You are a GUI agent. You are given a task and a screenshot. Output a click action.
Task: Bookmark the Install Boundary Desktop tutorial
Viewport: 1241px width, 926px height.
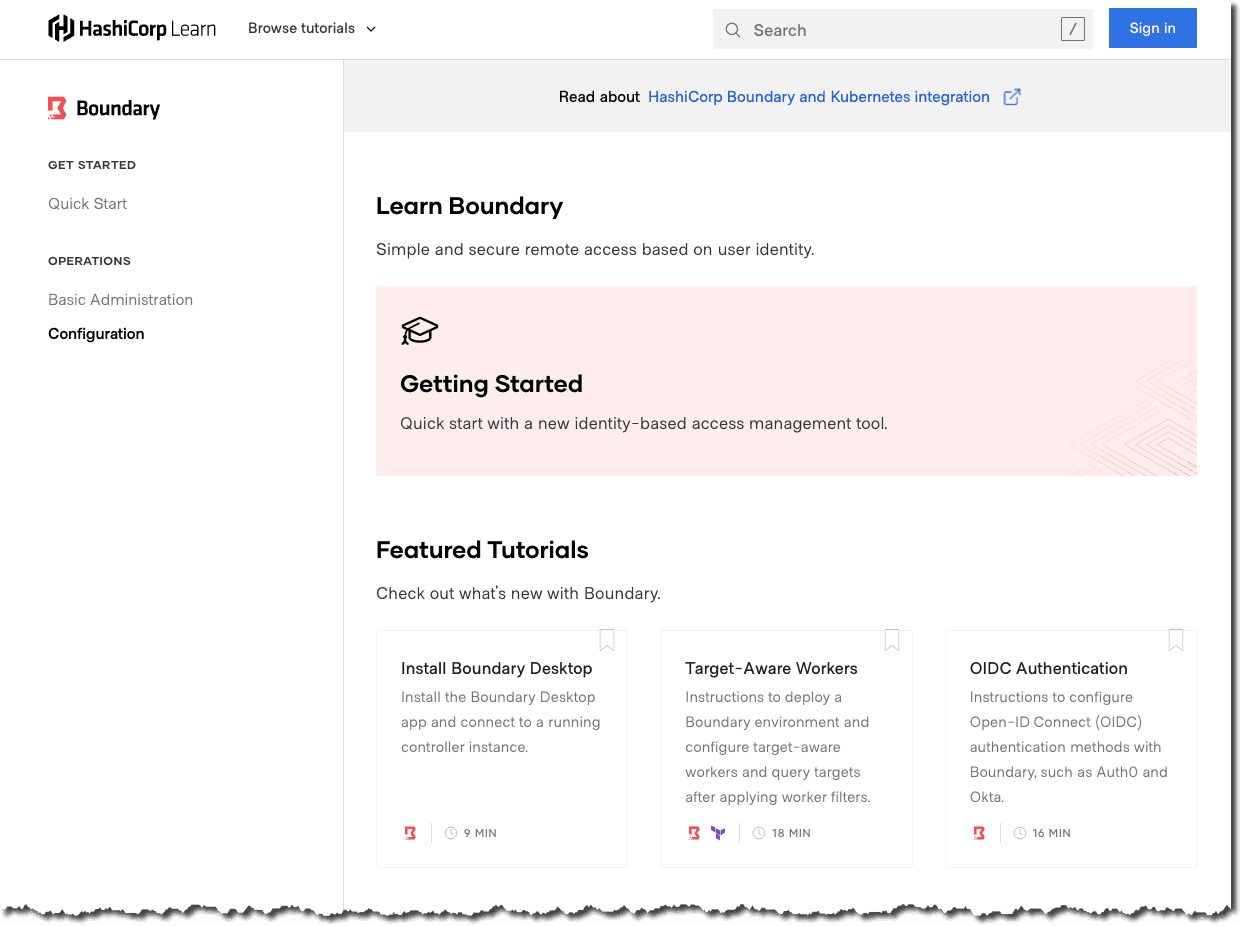[607, 639]
